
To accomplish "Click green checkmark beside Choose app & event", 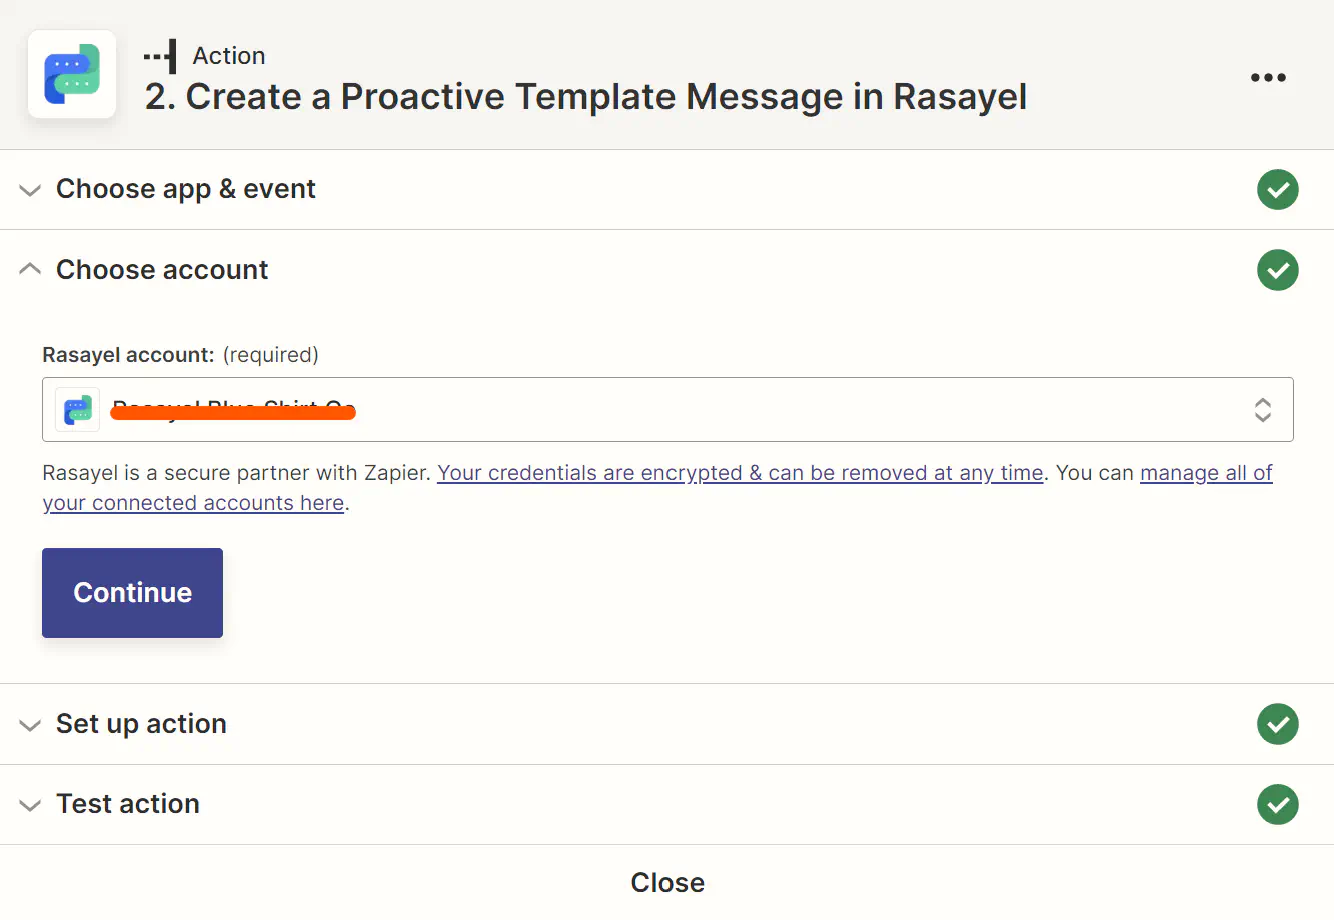I will (1277, 189).
